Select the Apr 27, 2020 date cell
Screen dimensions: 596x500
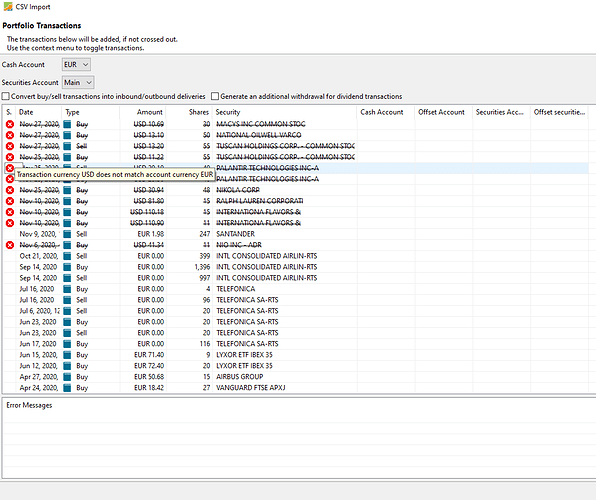39,377
